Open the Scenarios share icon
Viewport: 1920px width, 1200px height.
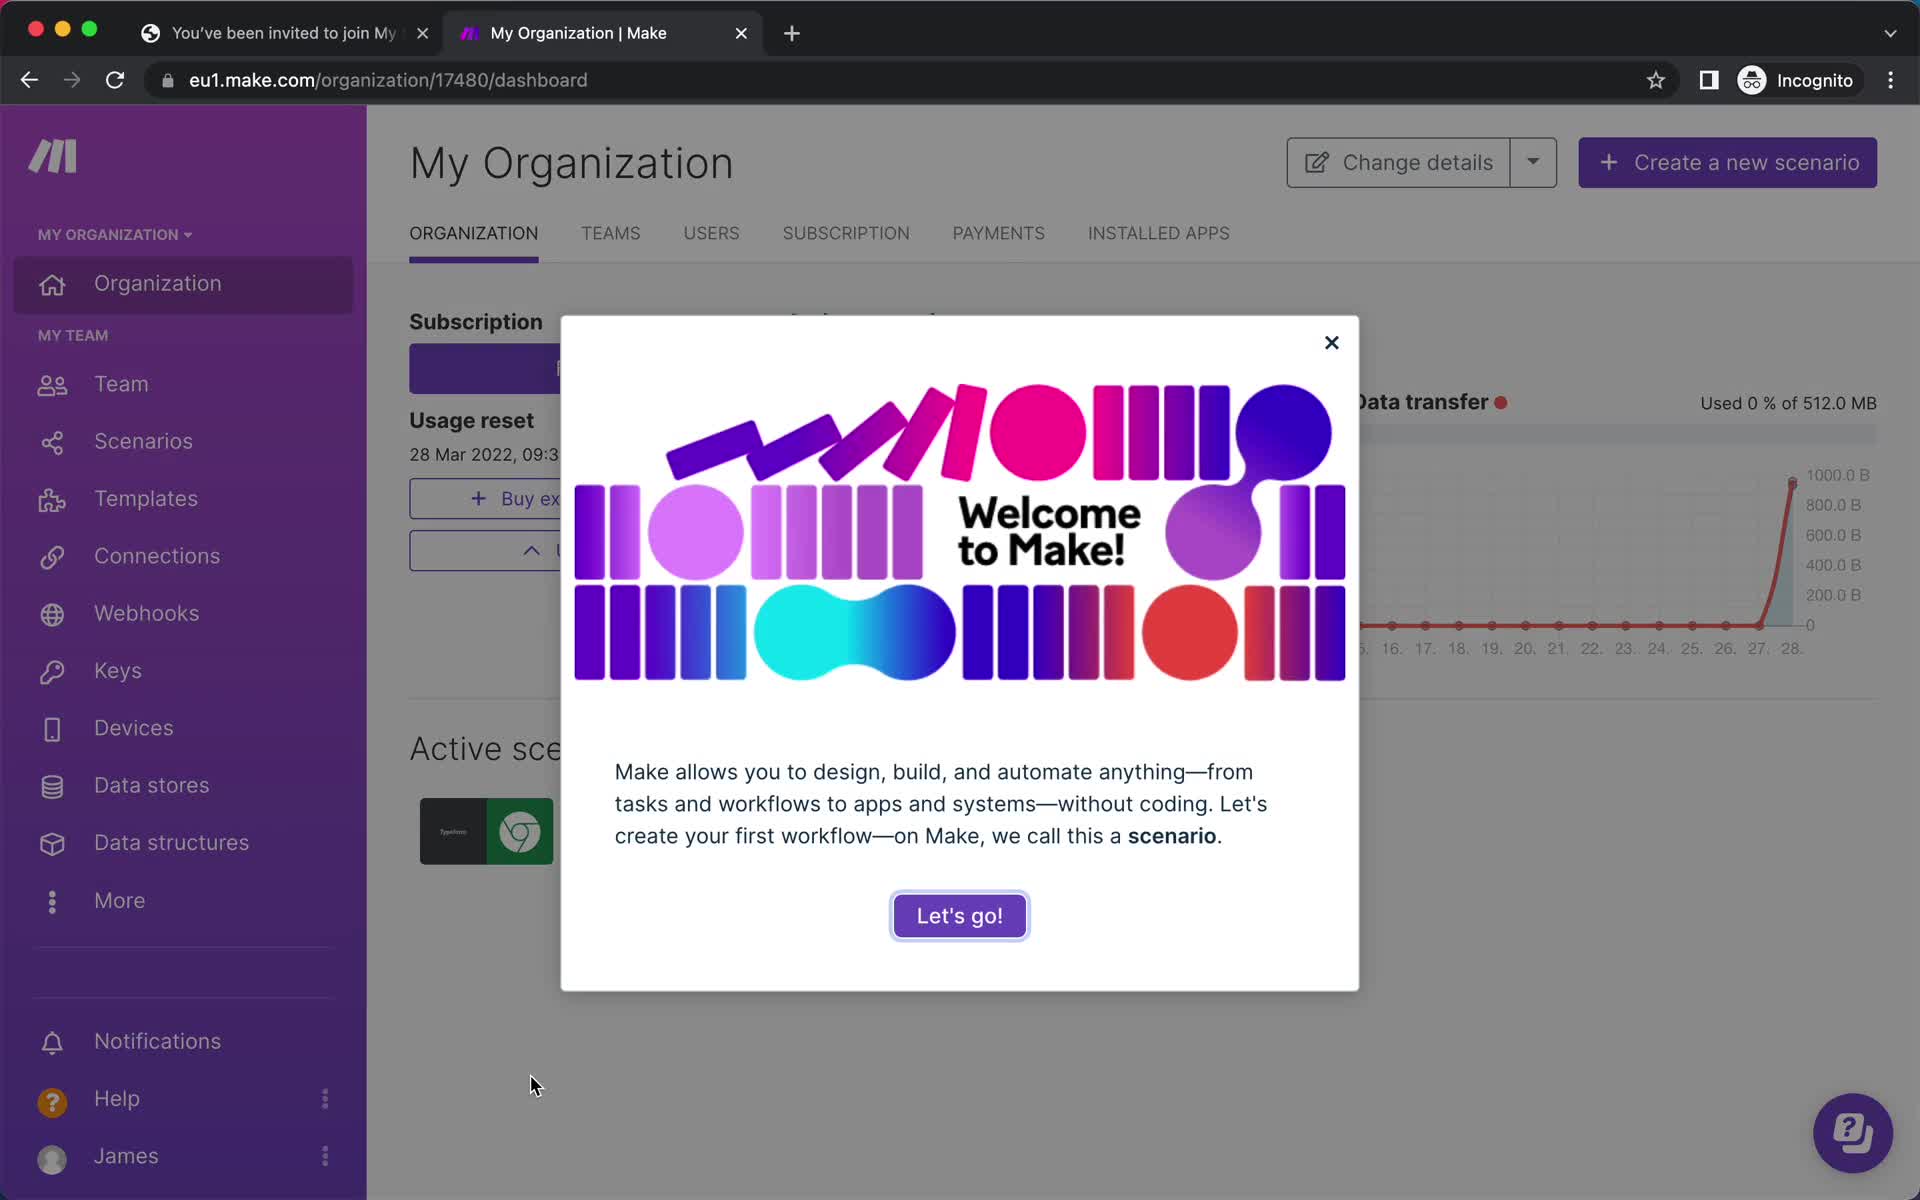coord(52,442)
